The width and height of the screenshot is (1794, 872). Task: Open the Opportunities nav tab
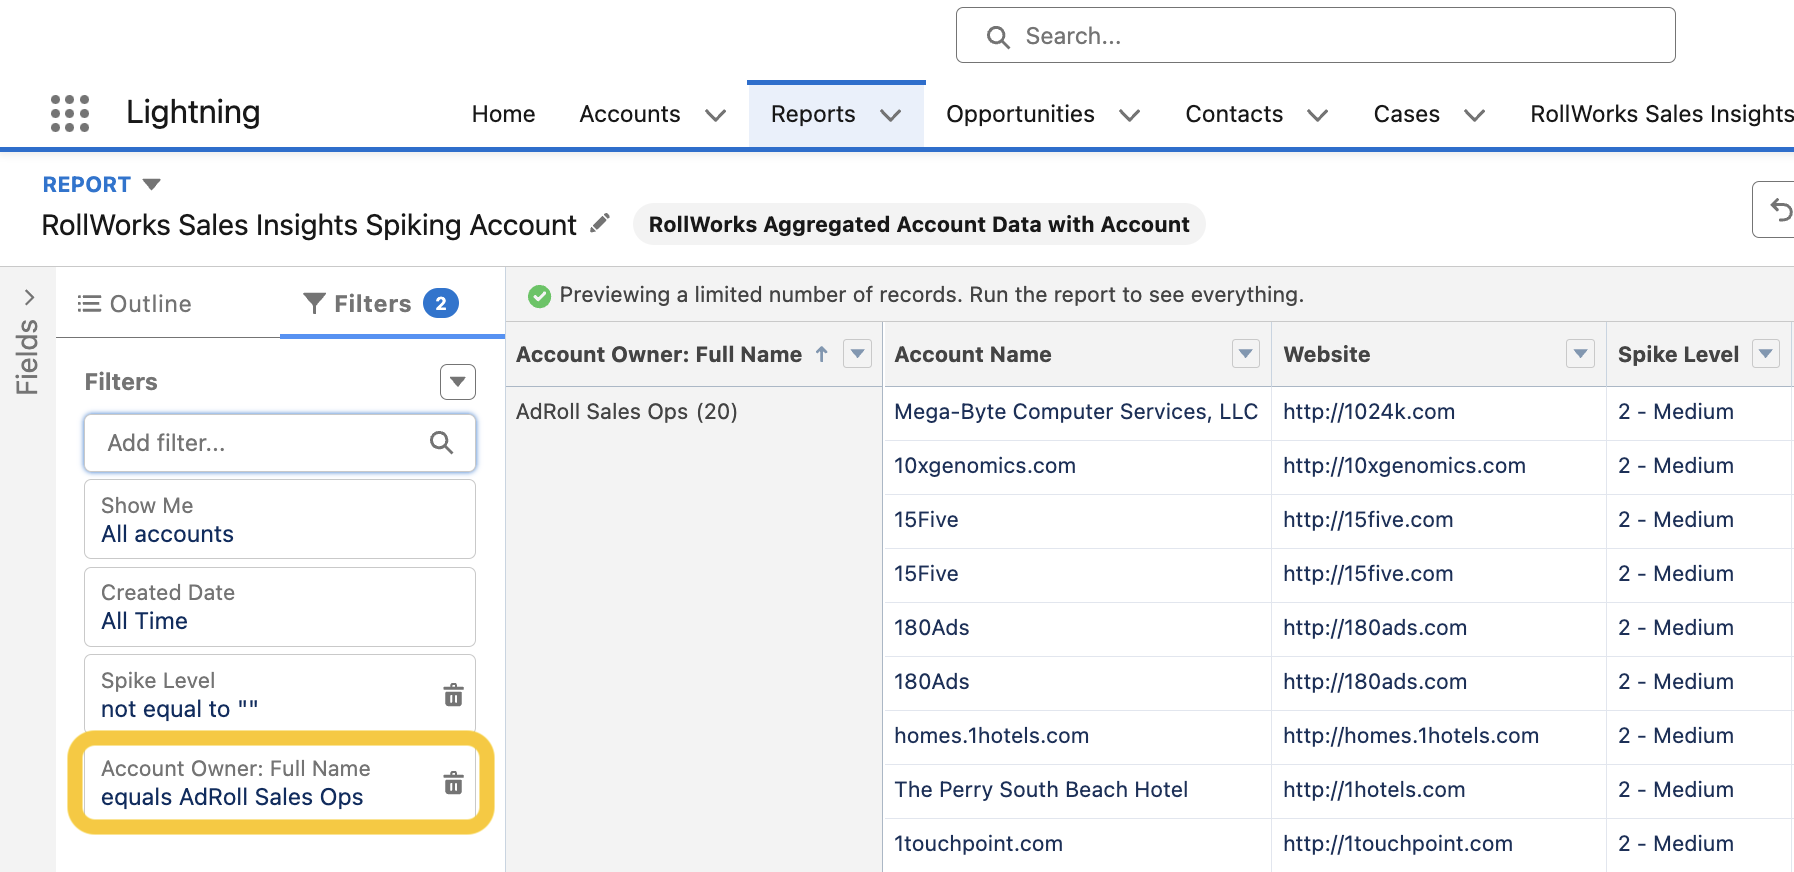tap(1020, 114)
